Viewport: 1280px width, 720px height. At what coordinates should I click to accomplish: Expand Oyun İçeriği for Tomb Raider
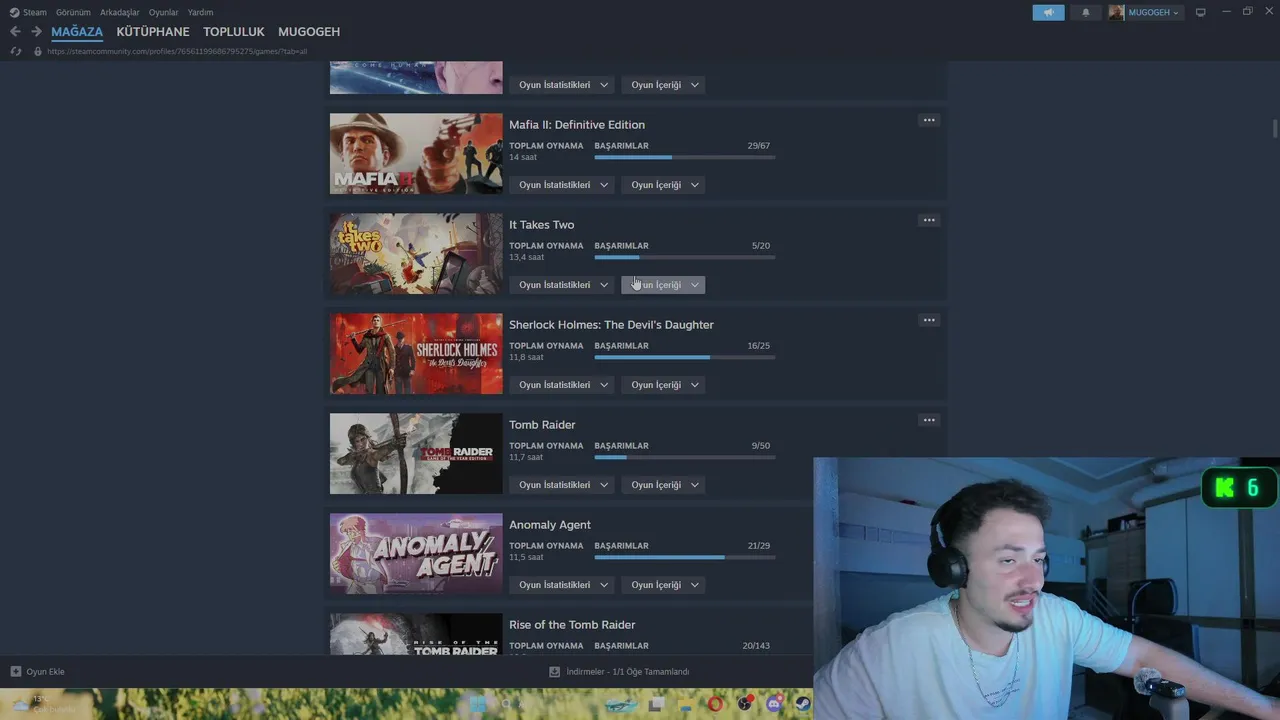[663, 485]
